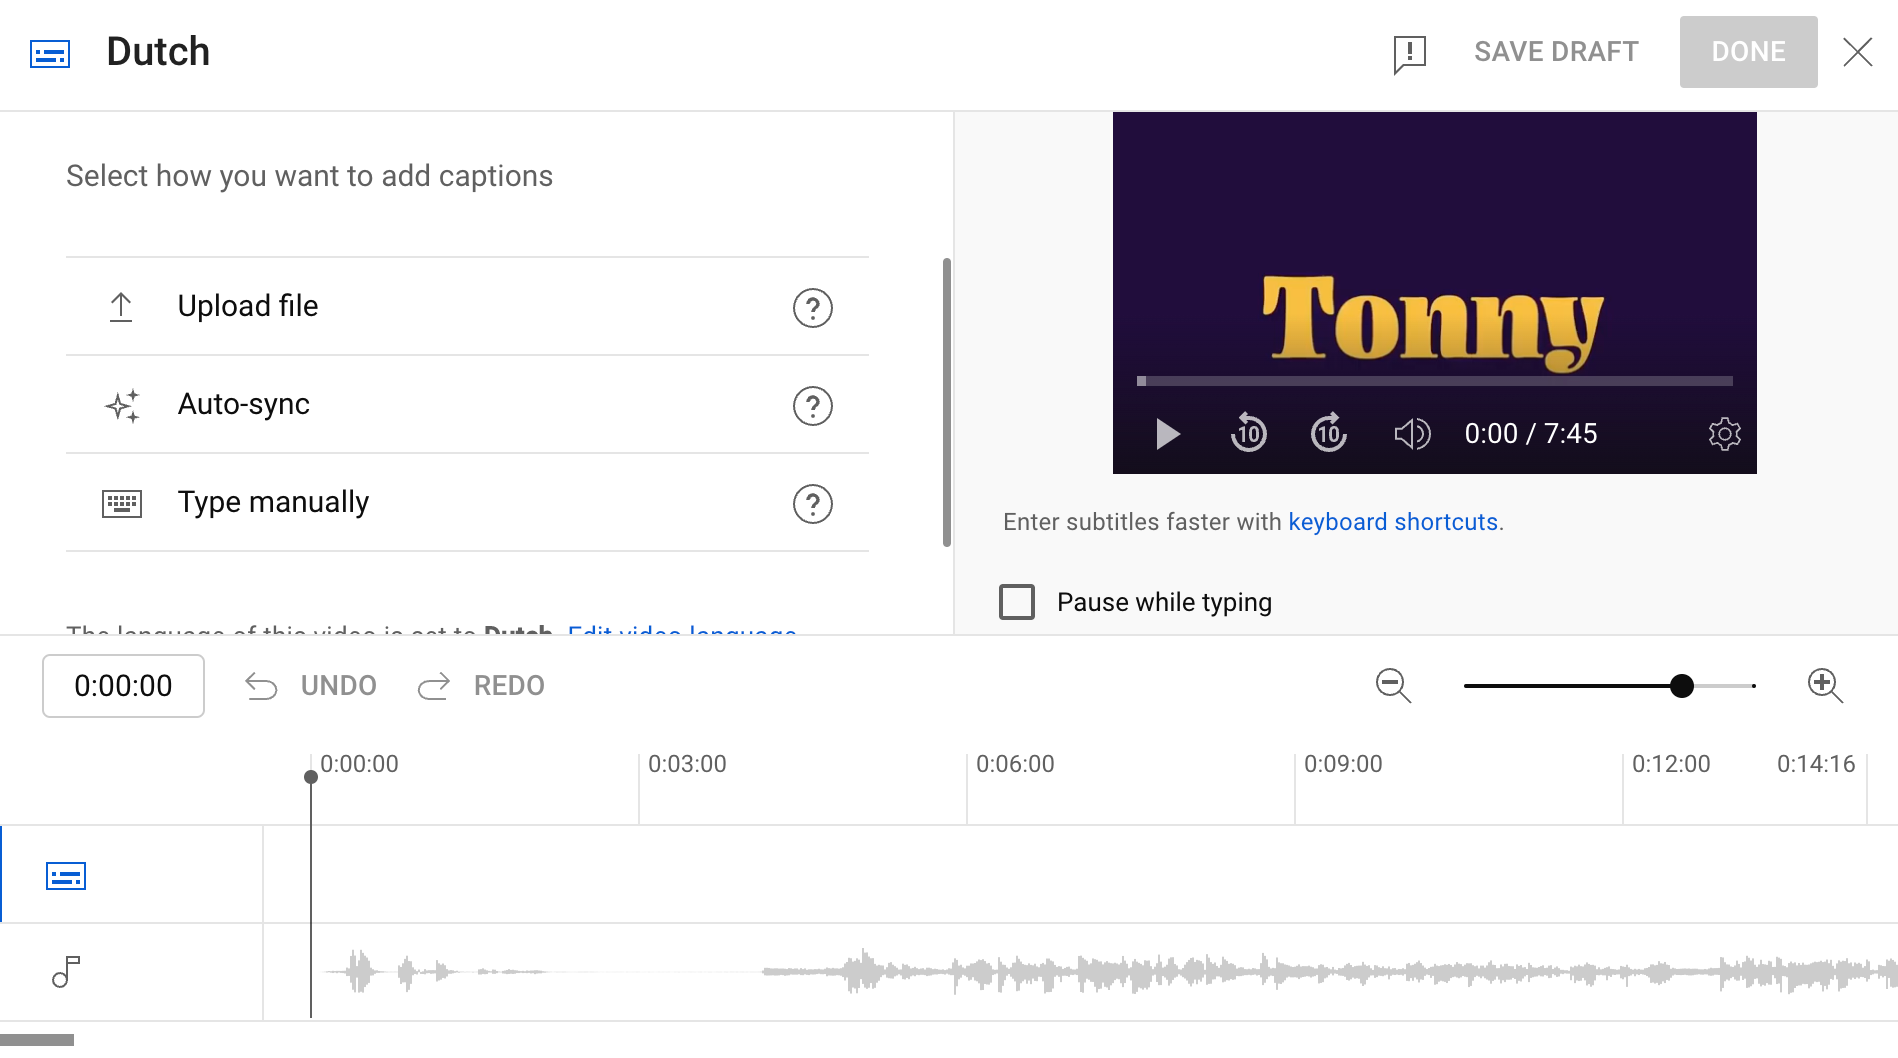Screen dimensions: 1898x1058
Task: Skip forward 10 seconds in video
Action: click(x=1328, y=433)
